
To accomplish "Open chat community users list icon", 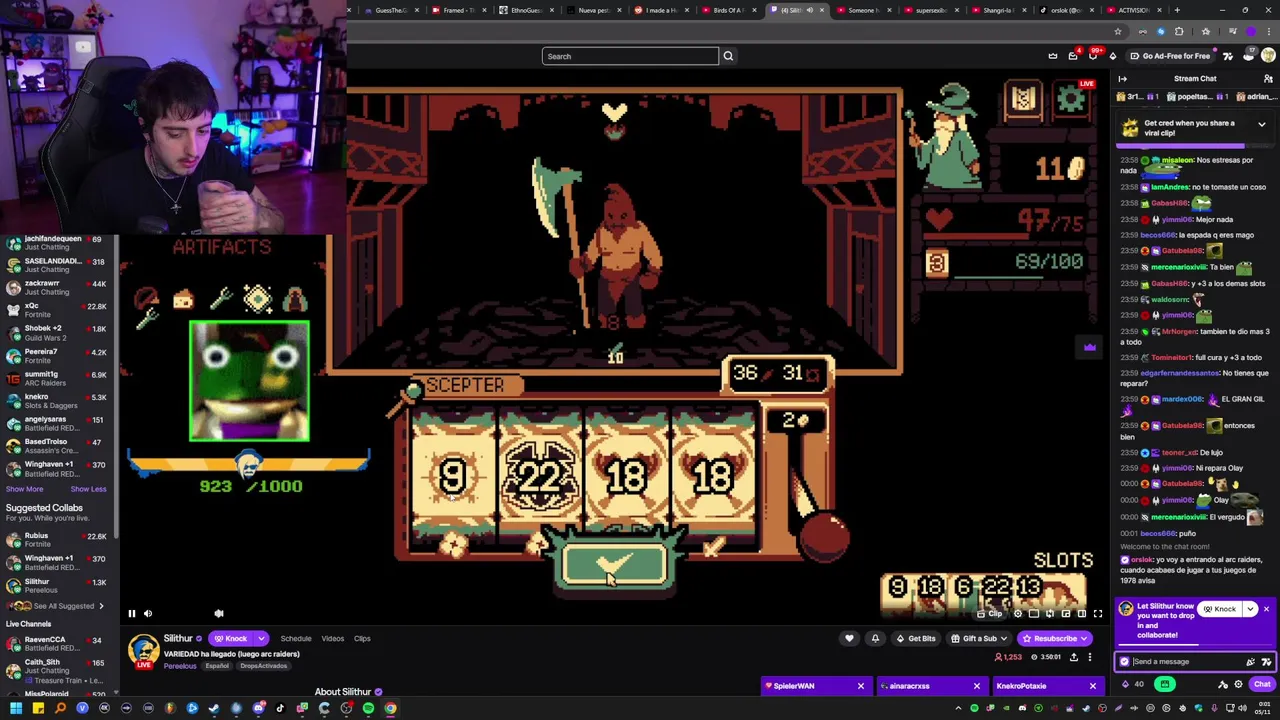I will point(1267,79).
